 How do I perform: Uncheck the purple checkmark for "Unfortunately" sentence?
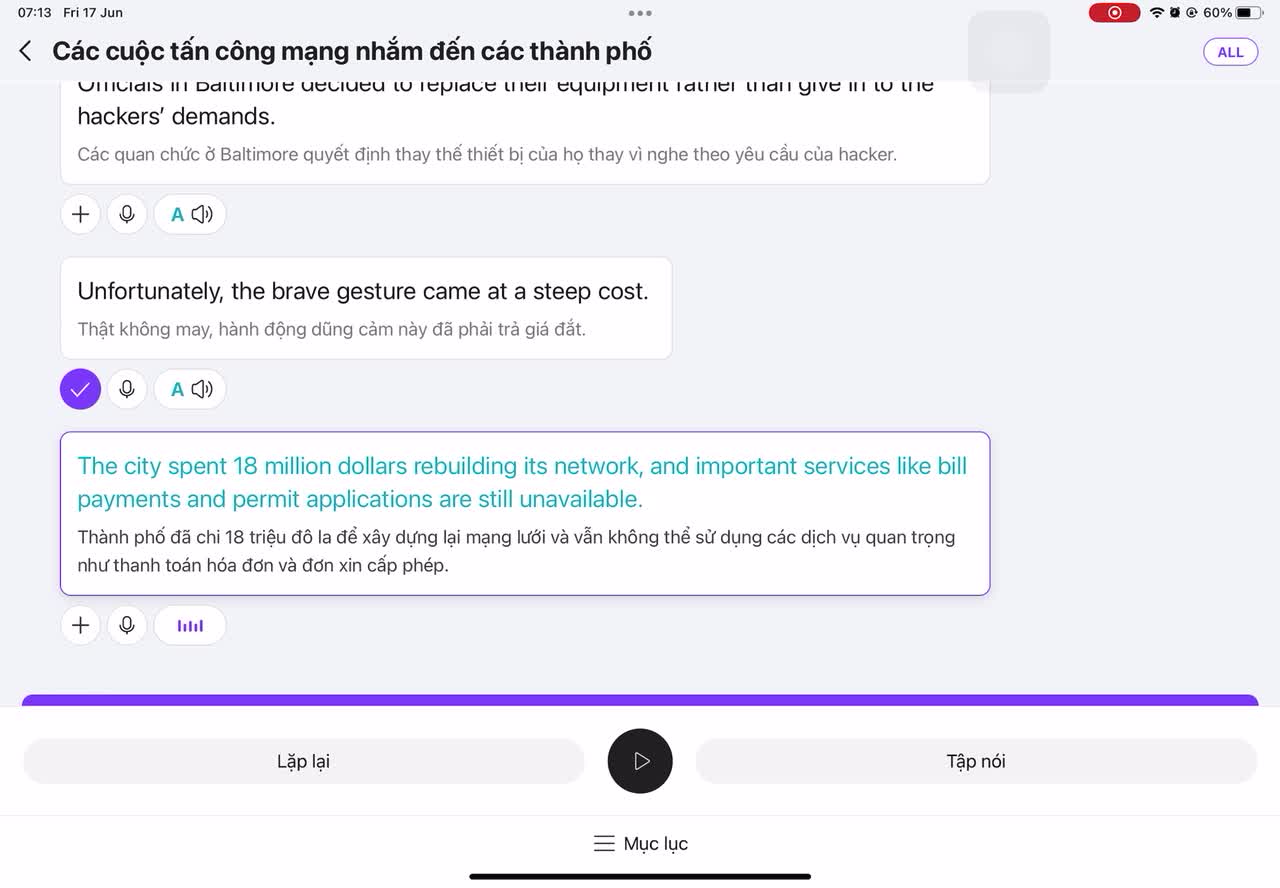[81, 389]
